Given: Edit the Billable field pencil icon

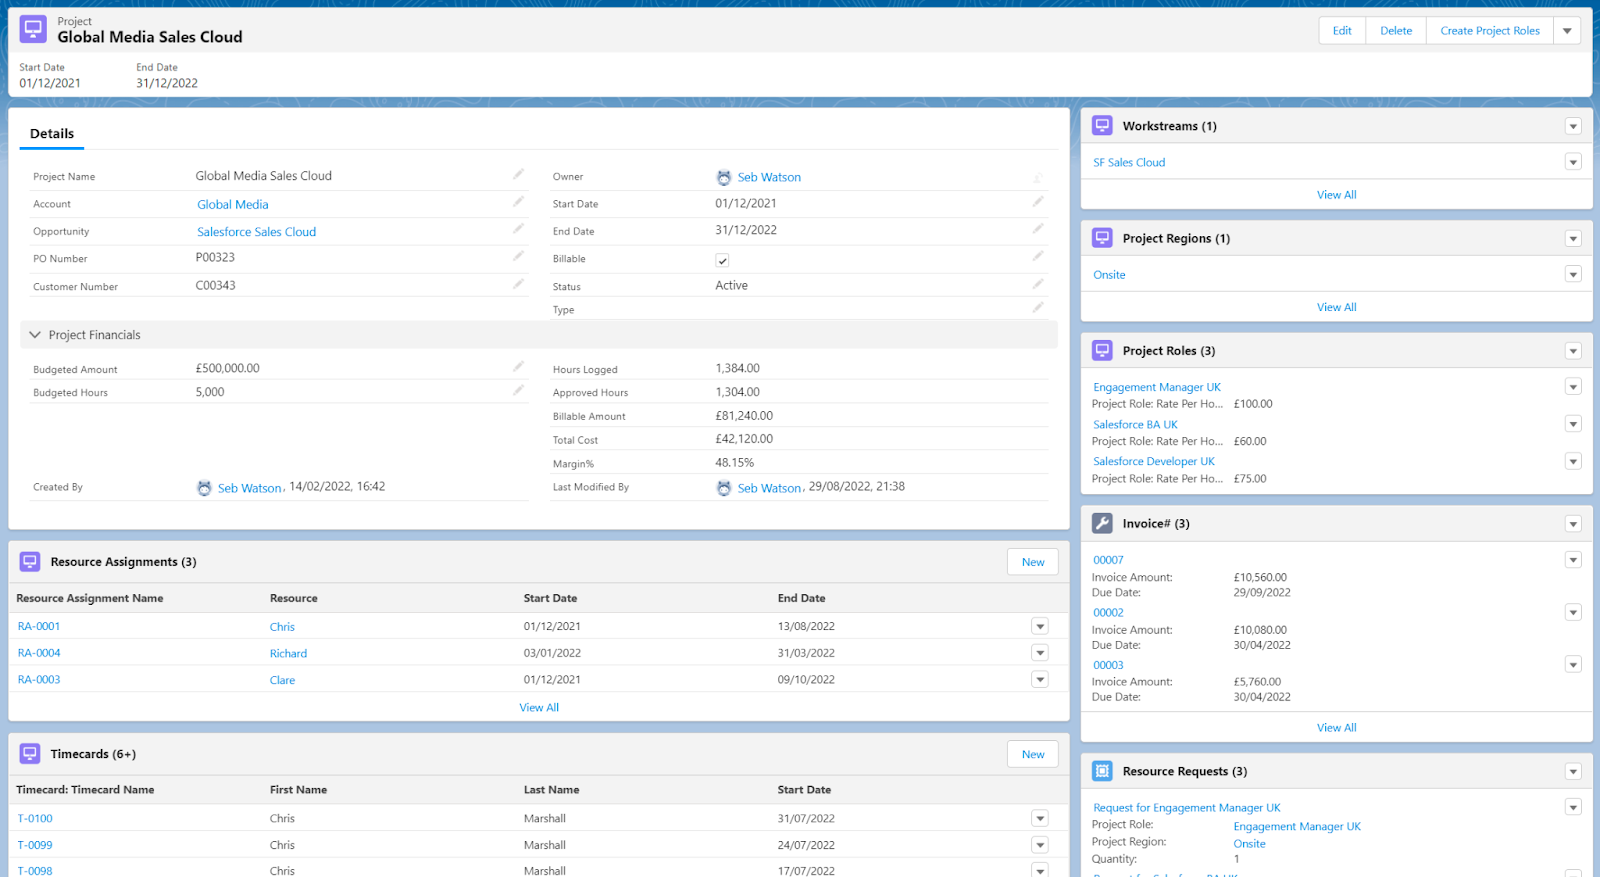Looking at the screenshot, I should tap(1038, 256).
